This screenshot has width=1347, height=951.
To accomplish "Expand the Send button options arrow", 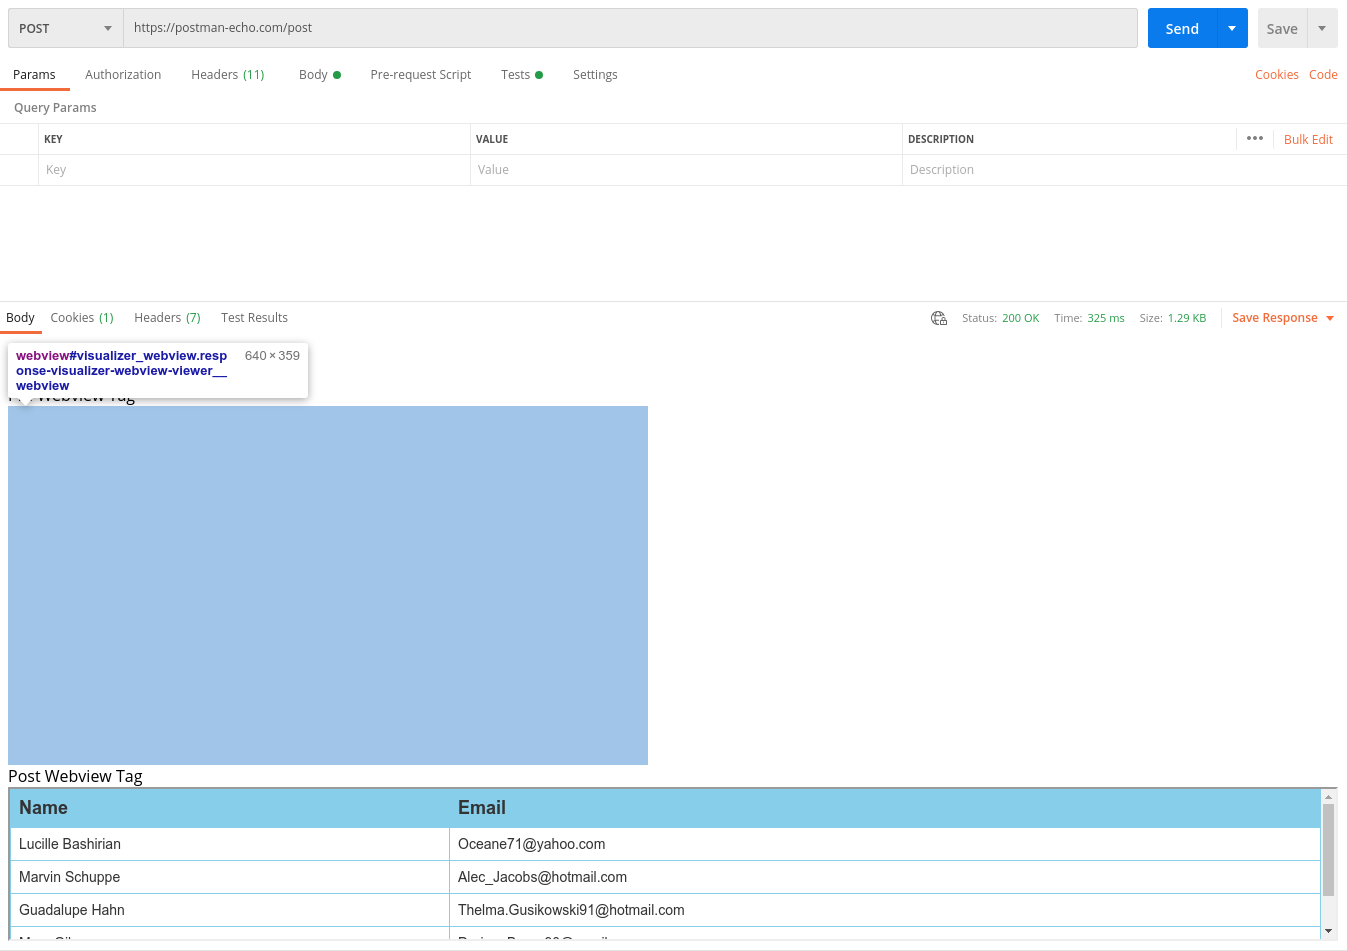I will (1231, 28).
